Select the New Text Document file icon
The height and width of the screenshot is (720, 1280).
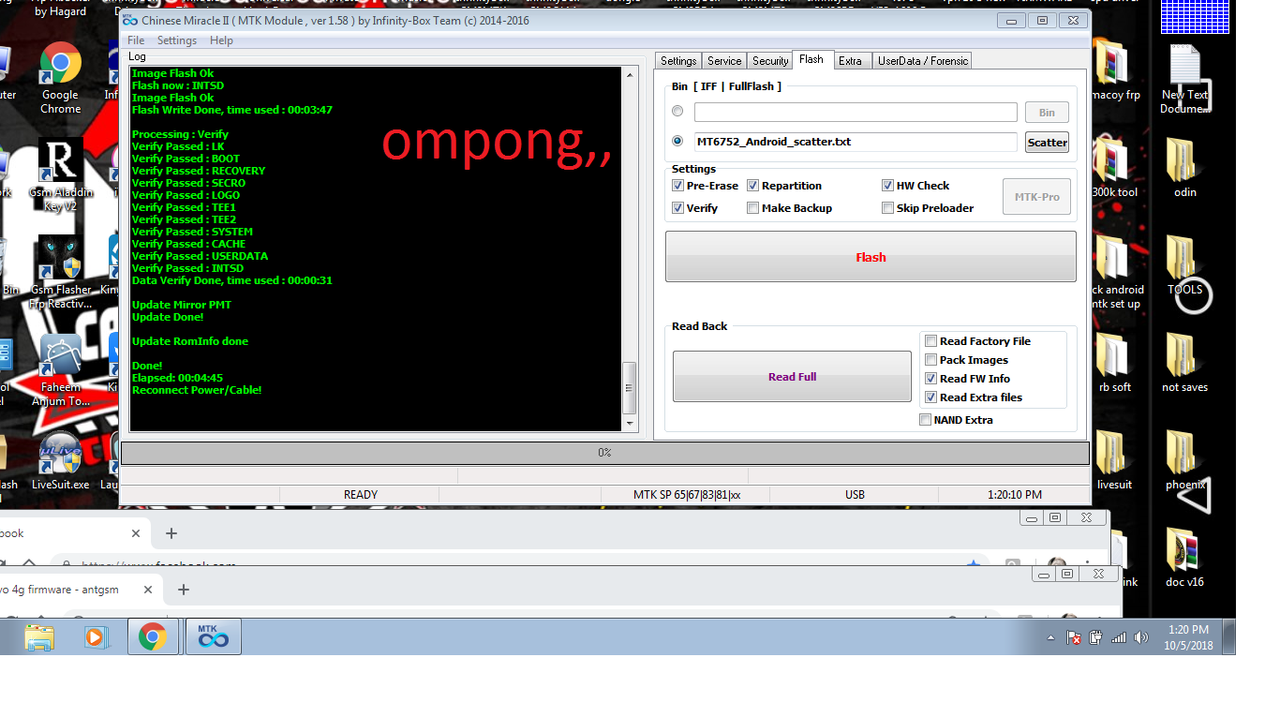1185,80
